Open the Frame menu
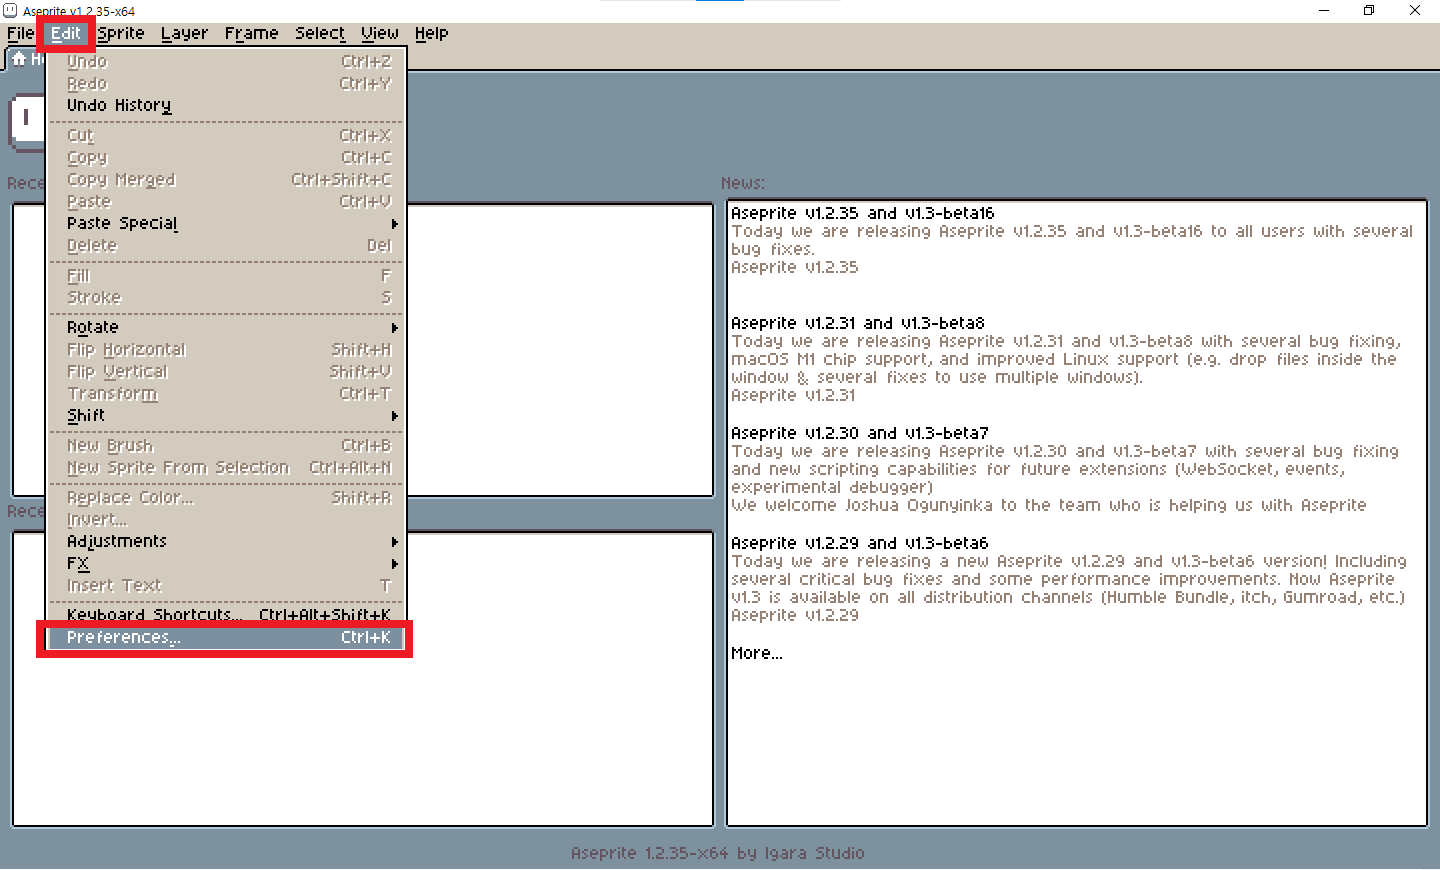1440x870 pixels. click(x=251, y=33)
